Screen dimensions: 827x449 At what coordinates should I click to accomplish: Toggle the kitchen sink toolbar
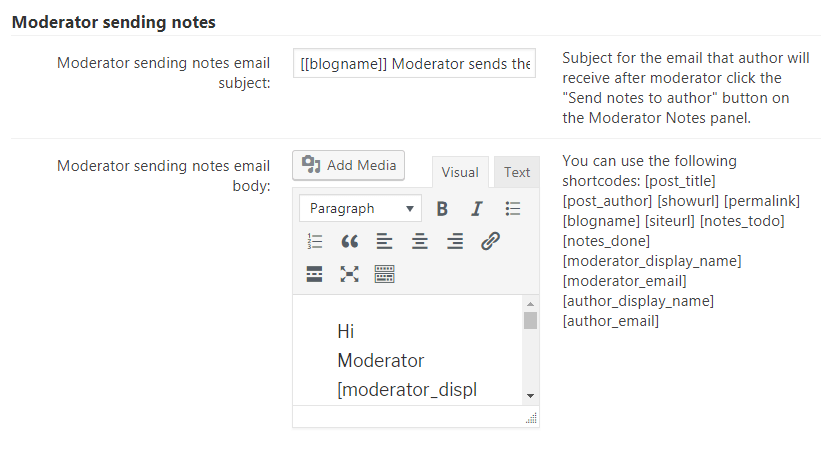385,274
